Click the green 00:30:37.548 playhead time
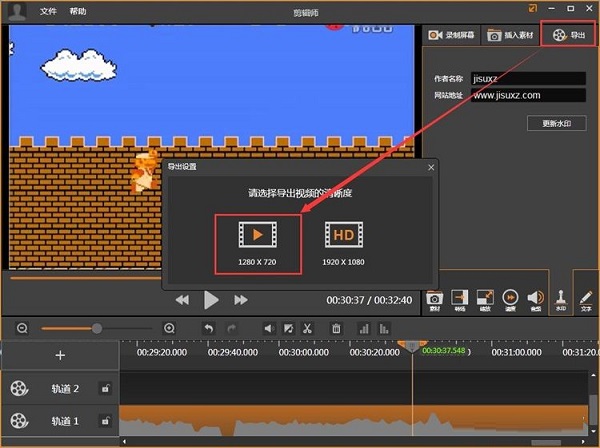This screenshot has height=448, width=600. pyautogui.click(x=444, y=350)
